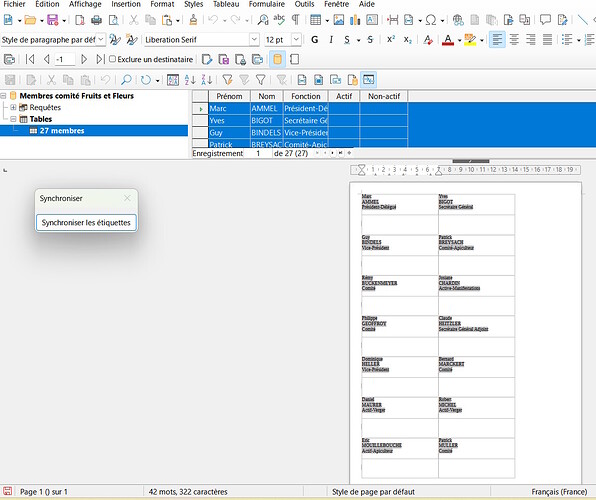
Task: Check Exclure un destinataire checkbox
Action: 112,59
